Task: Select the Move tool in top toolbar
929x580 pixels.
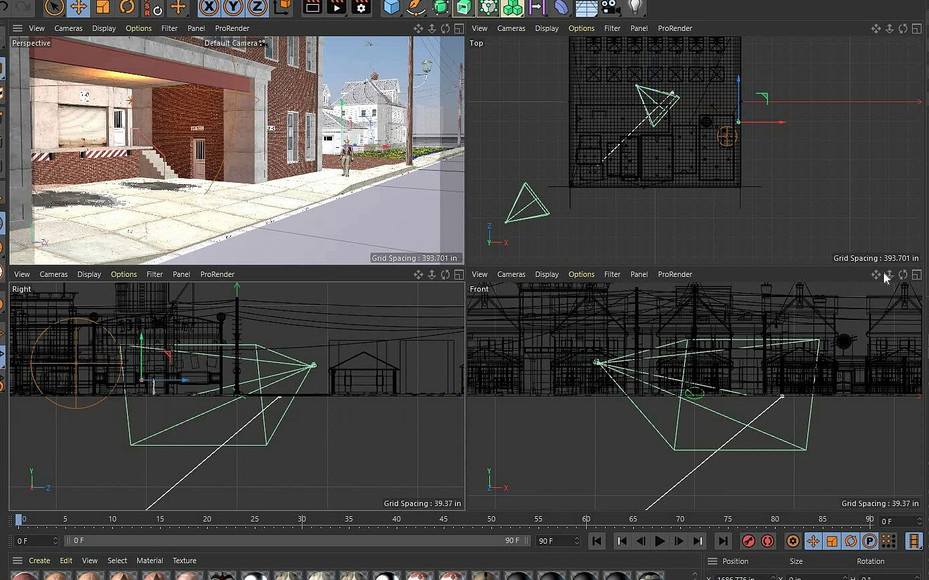Action: [x=78, y=7]
